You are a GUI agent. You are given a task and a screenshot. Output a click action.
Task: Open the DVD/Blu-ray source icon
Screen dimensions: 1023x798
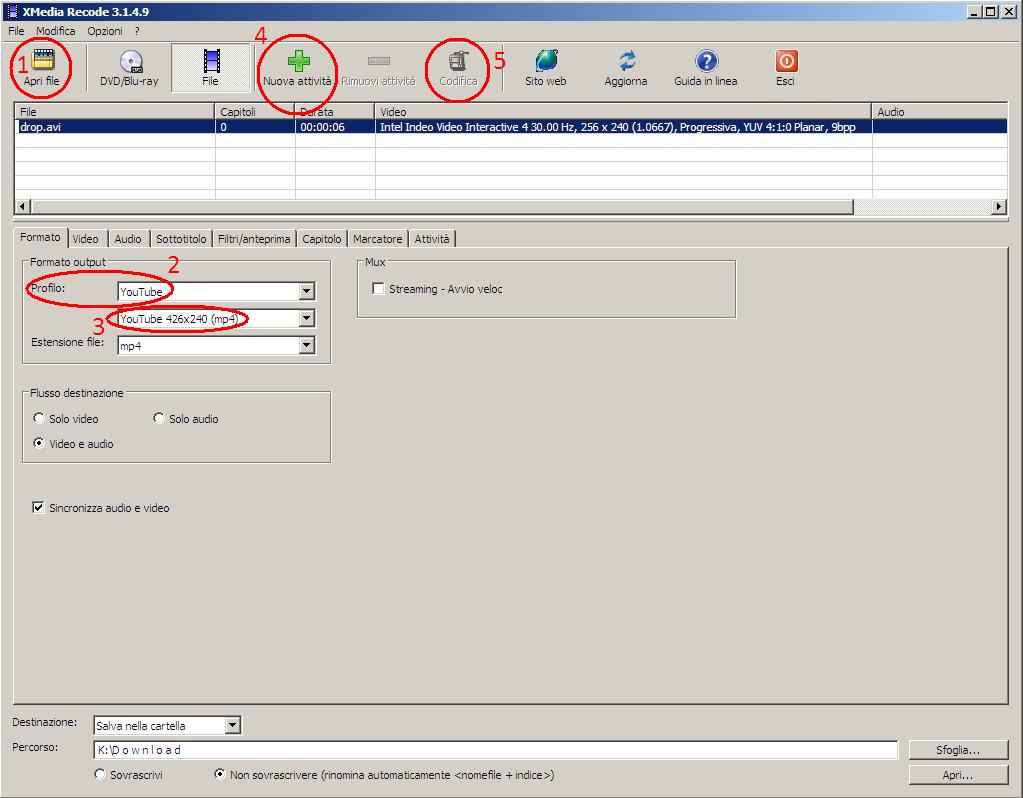pyautogui.click(x=129, y=63)
